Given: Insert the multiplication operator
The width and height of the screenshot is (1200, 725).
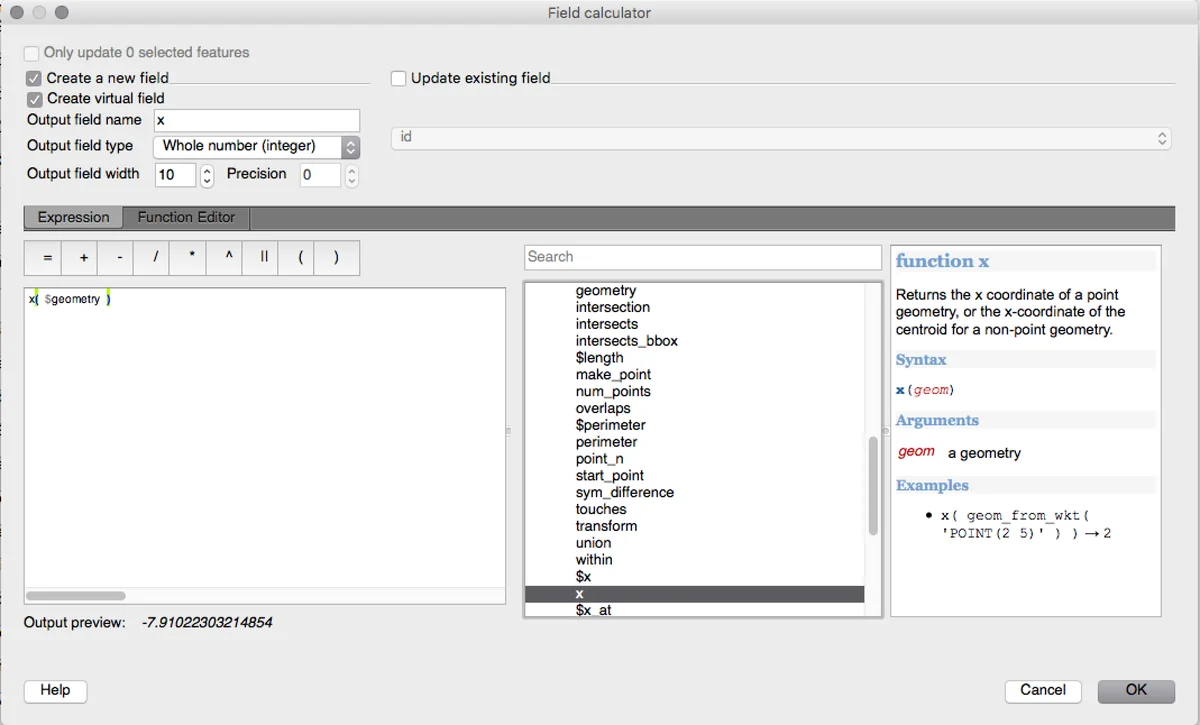Looking at the screenshot, I should point(191,258).
